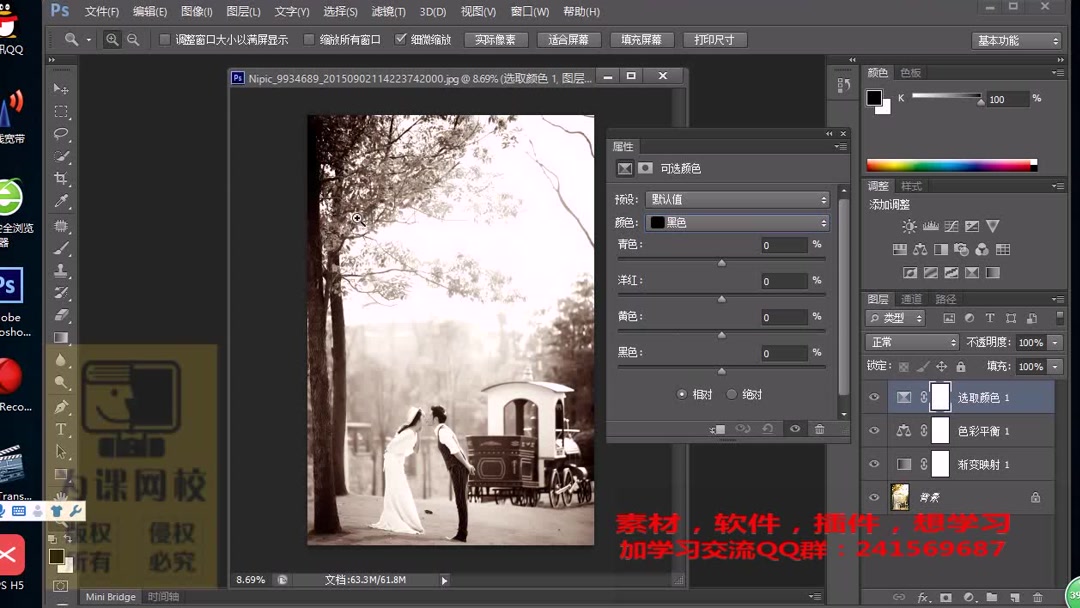Open the layer blend mode dropdown showing 正常
1080x608 pixels.
(912, 342)
